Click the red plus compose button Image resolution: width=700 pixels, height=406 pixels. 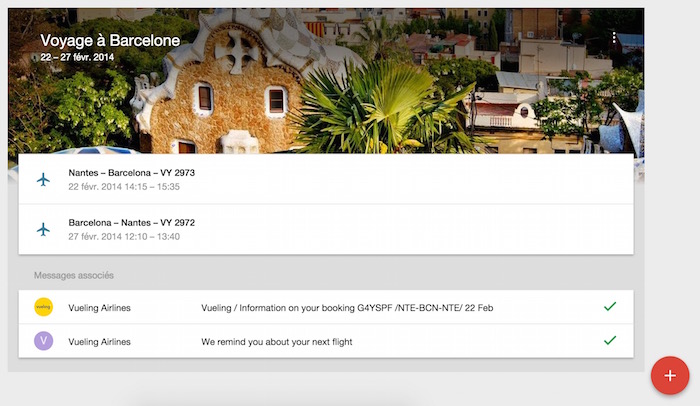click(x=670, y=375)
